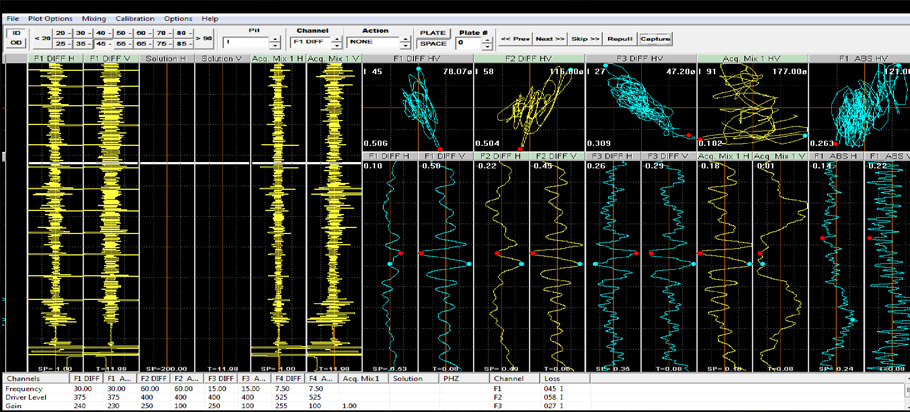Select the less-than-20 percent range button
This screenshot has width=910, height=412.
pos(40,38)
